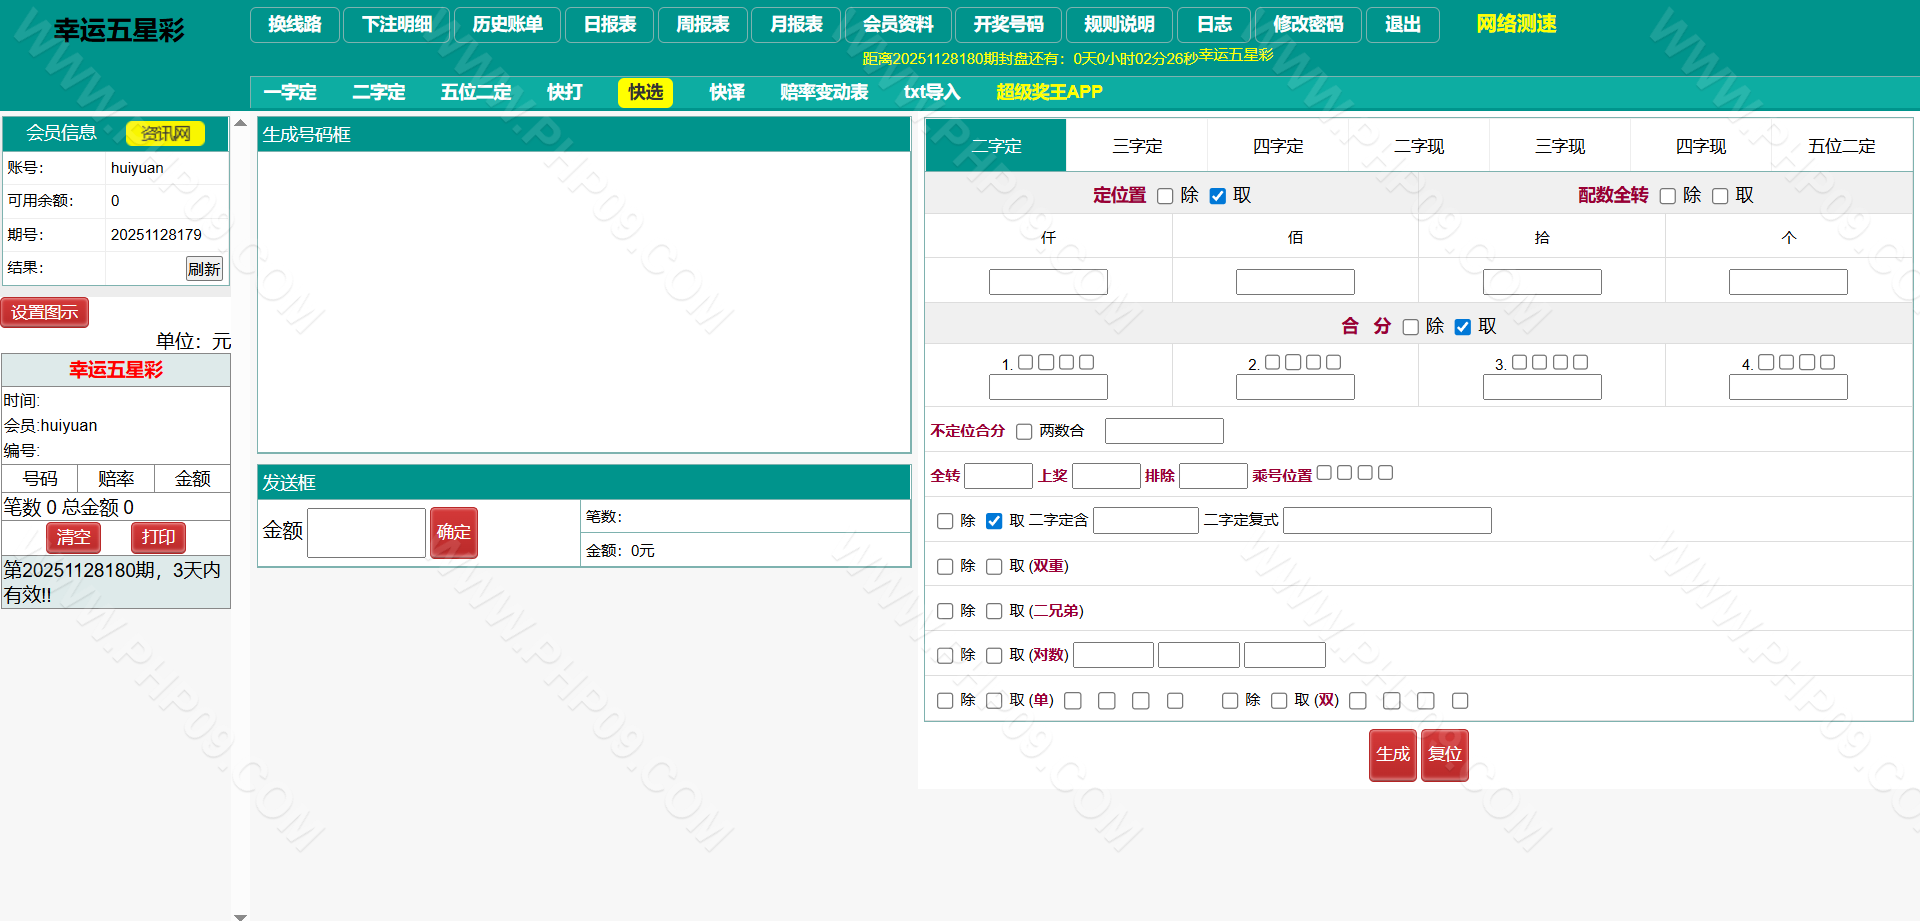The image size is (1920, 921).
Task: Click the left panel scrollbar up arrow
Action: point(240,123)
